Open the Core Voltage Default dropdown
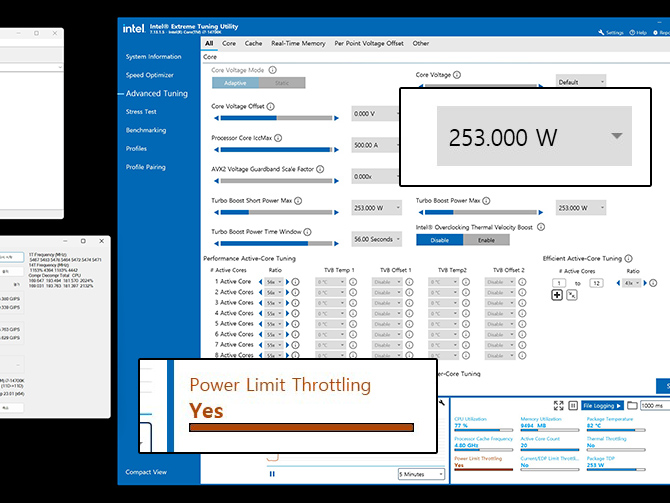This screenshot has width=670, height=503. [581, 82]
